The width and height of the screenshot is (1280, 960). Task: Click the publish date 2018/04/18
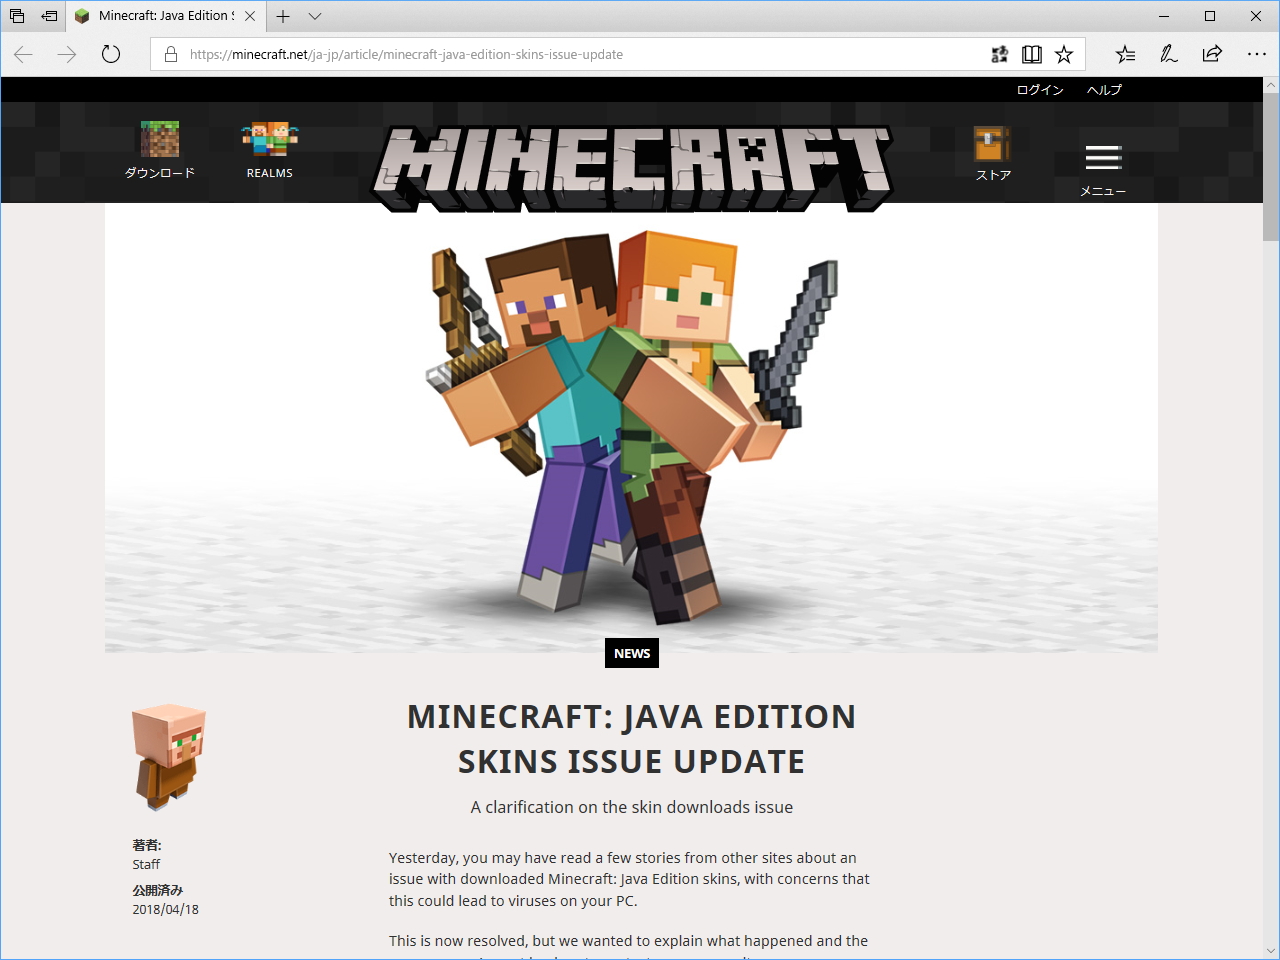click(166, 909)
